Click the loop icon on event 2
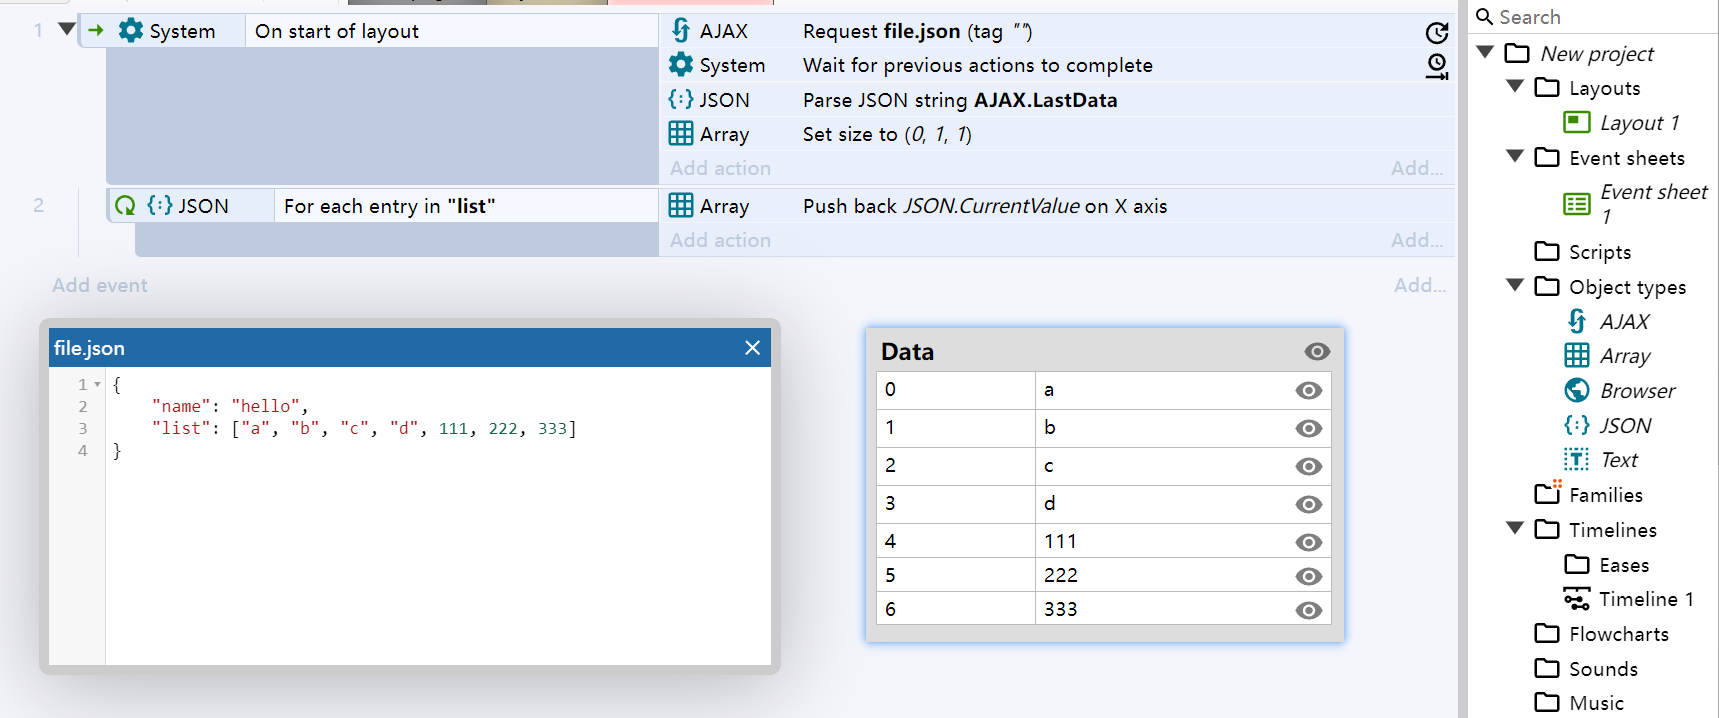The height and width of the screenshot is (718, 1719). point(125,205)
